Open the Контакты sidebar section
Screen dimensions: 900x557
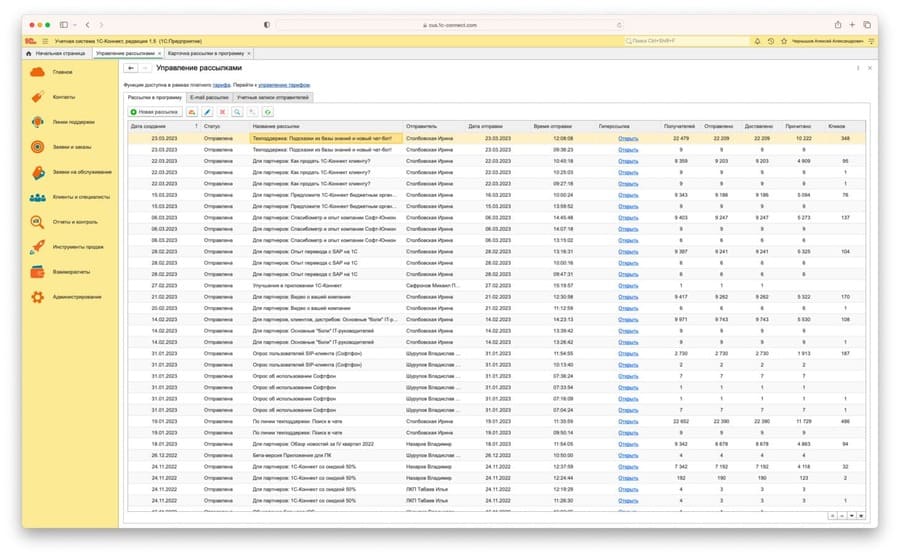click(x=53, y=97)
